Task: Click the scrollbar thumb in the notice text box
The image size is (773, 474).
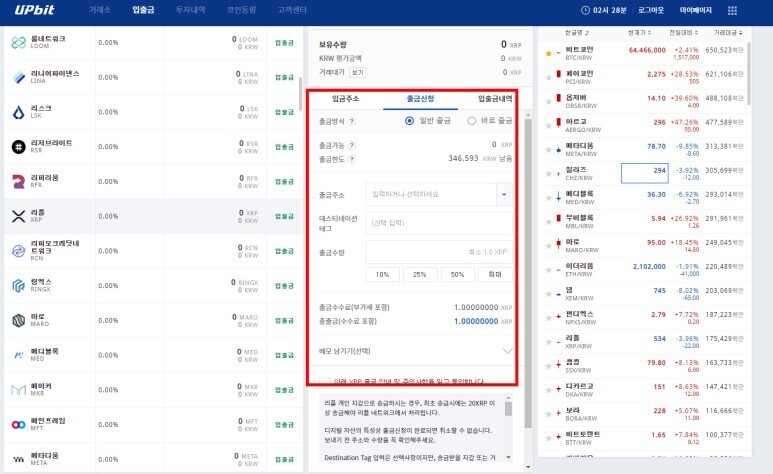Action: pos(508,409)
